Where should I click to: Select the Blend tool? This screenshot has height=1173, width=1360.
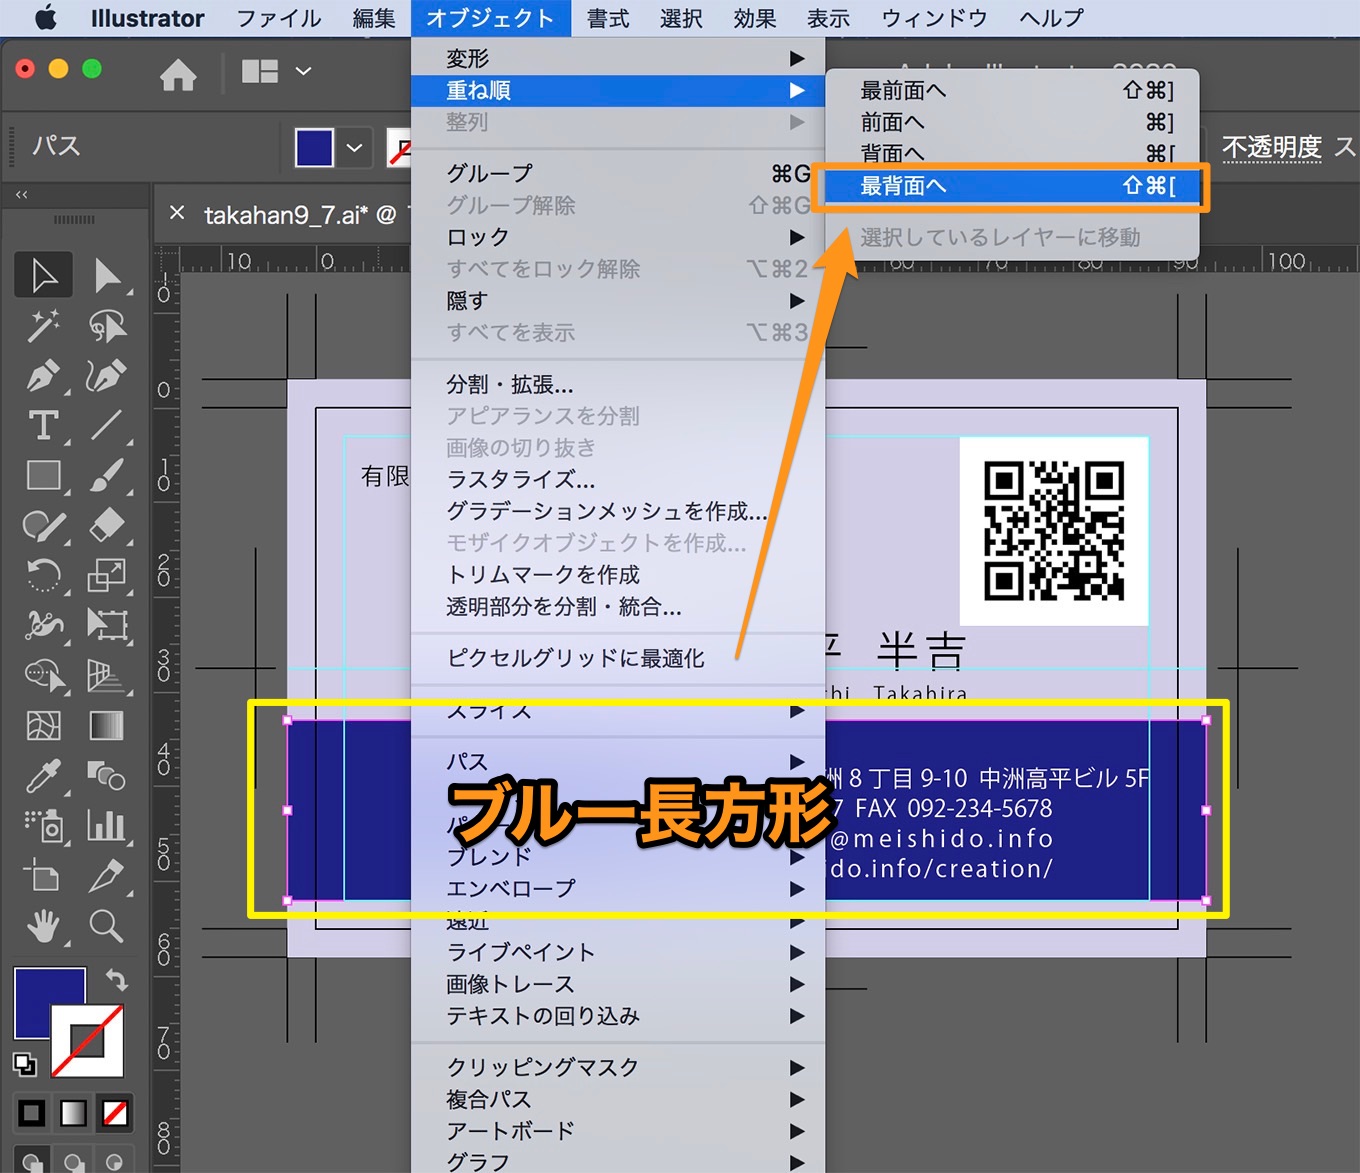(107, 775)
